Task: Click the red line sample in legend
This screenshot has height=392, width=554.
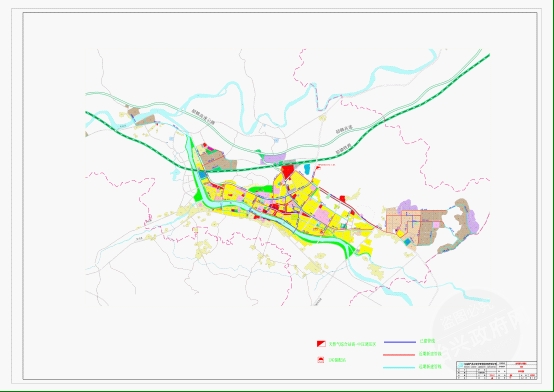Action: click(x=399, y=355)
